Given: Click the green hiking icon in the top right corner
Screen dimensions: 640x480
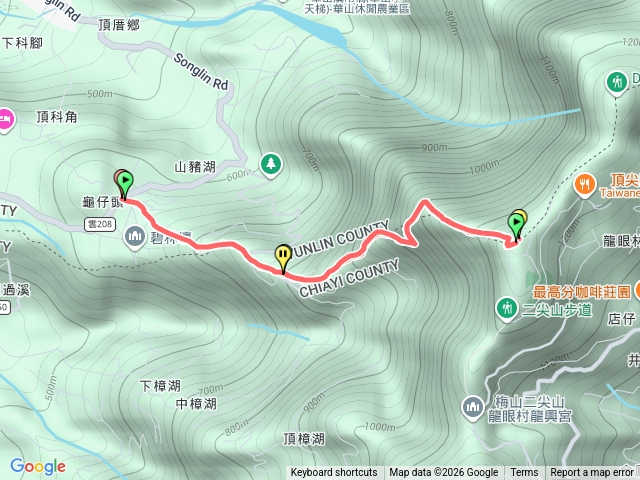Looking at the screenshot, I should pyautogui.click(x=617, y=83).
